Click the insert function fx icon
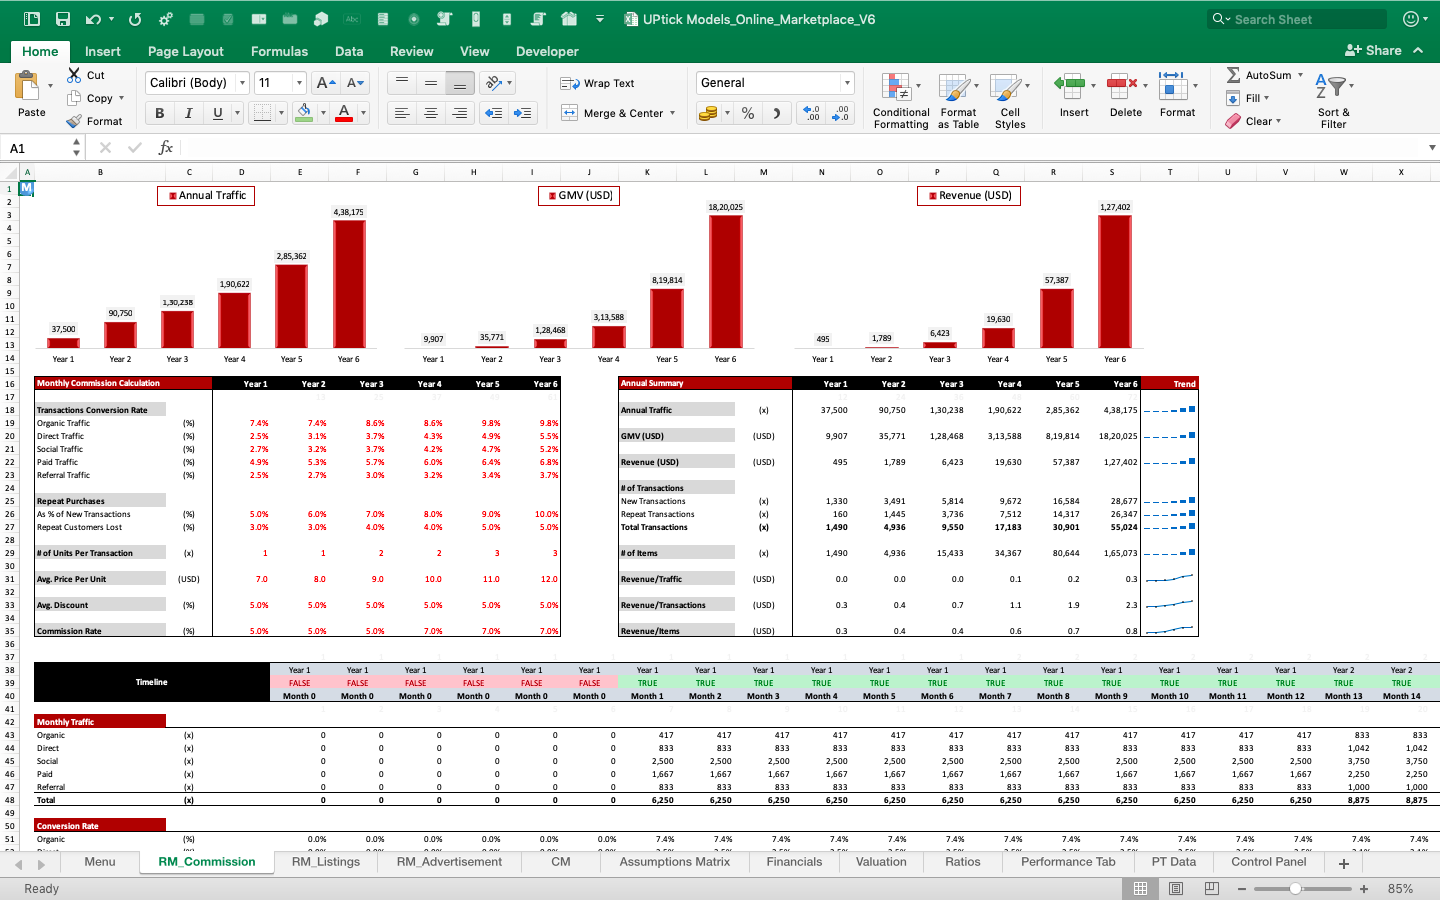 [x=166, y=148]
